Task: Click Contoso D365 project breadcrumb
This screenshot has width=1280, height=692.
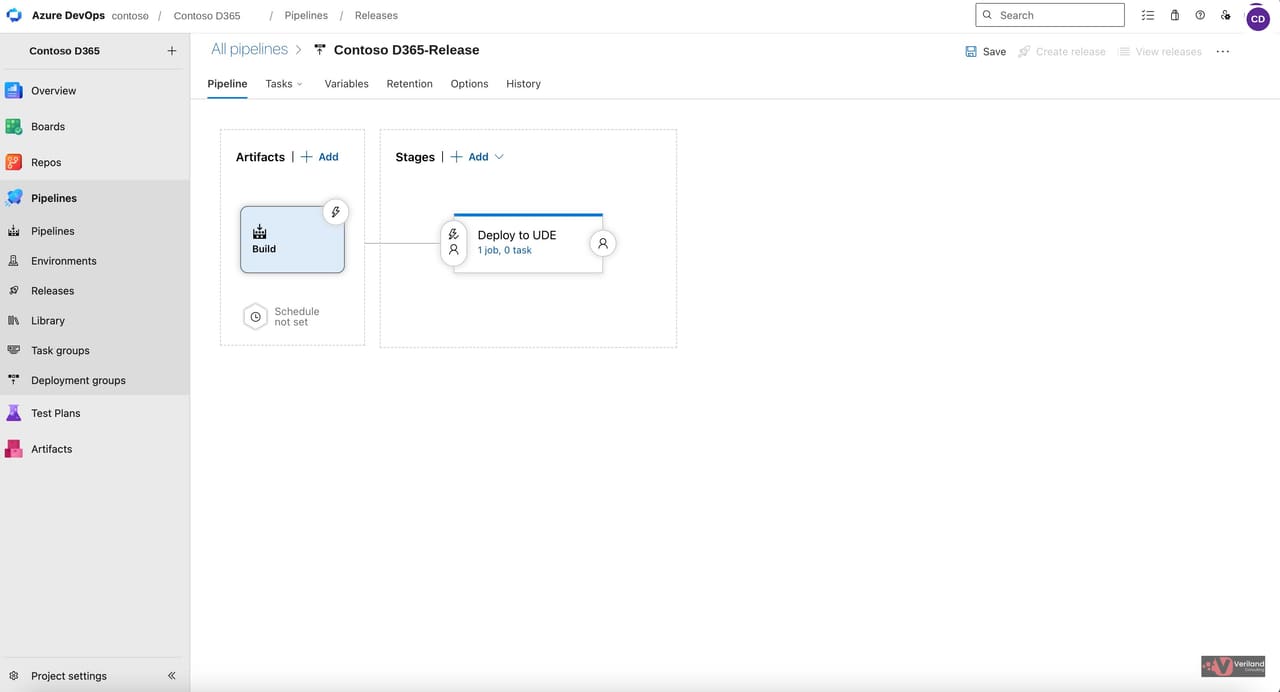Action: (207, 16)
